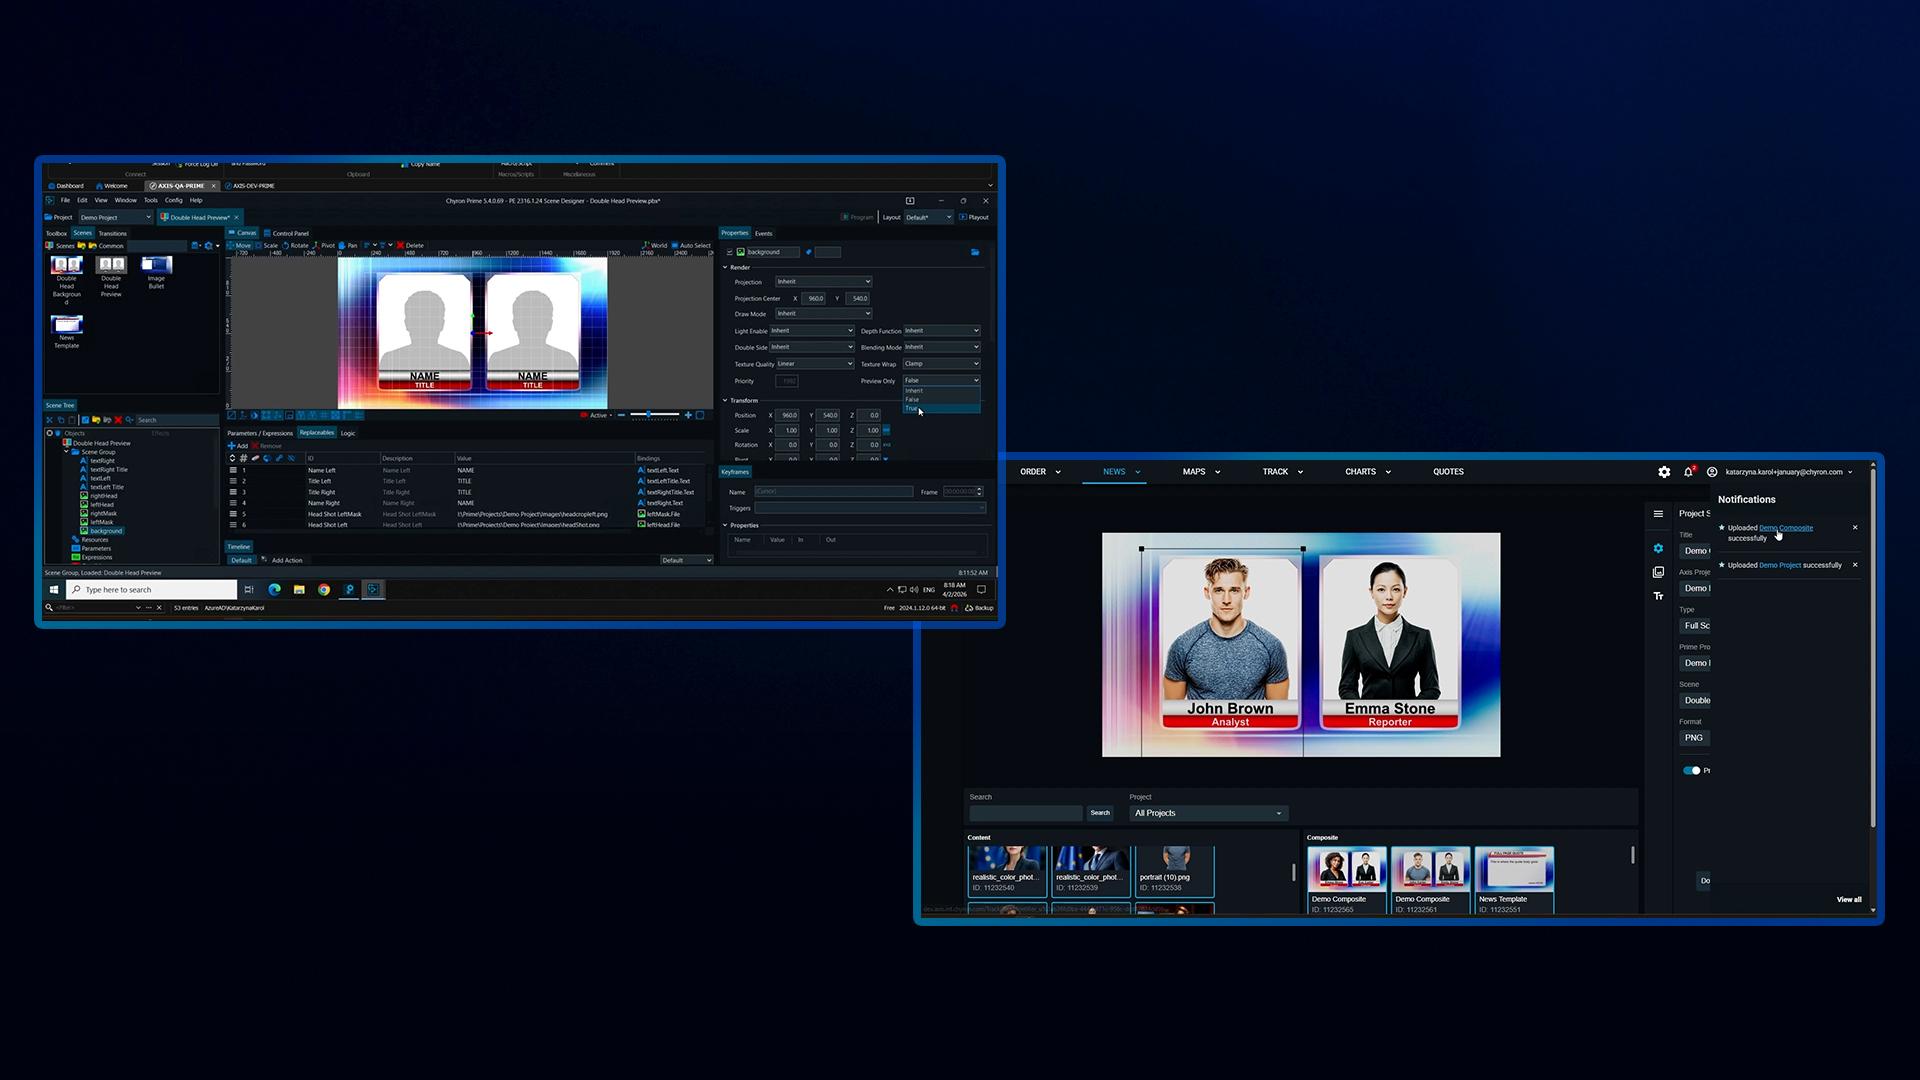Select the Rotate tool in canvas toolbar
1920x1080 pixels.
(295, 245)
